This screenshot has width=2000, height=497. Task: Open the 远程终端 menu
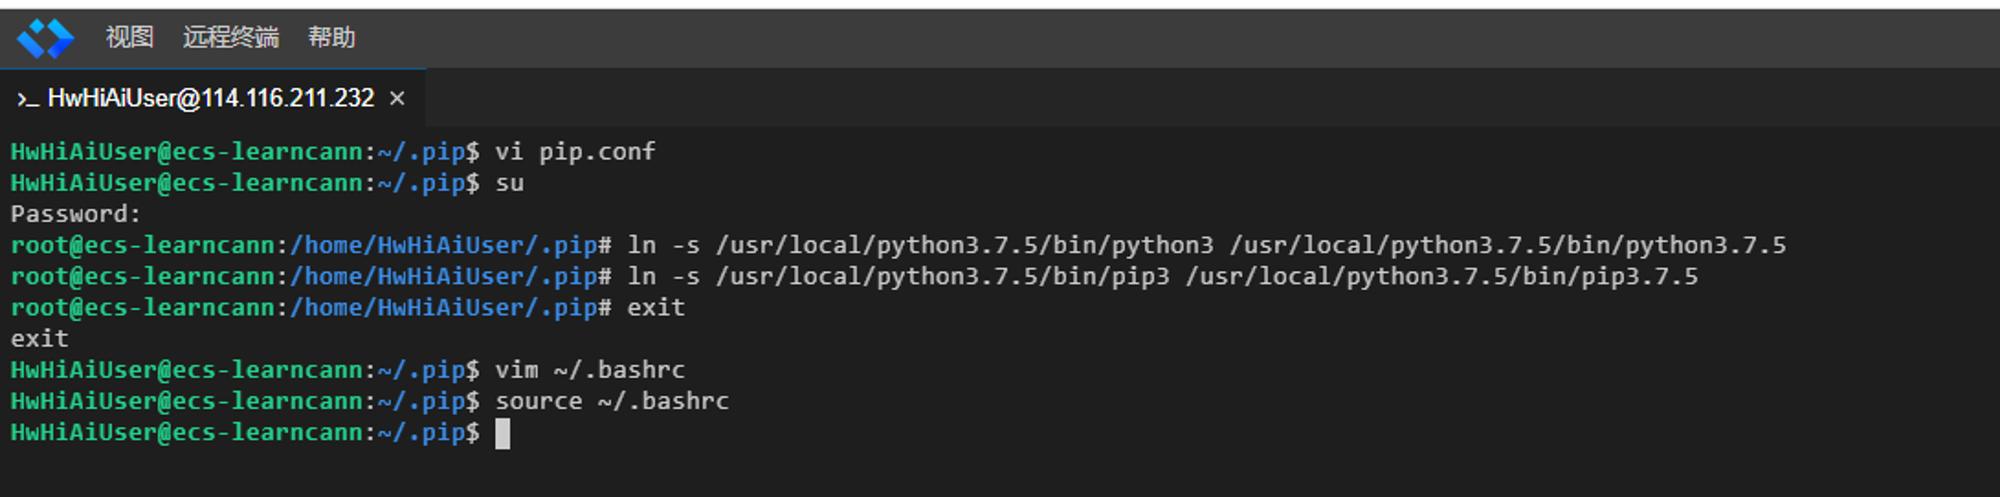[230, 38]
